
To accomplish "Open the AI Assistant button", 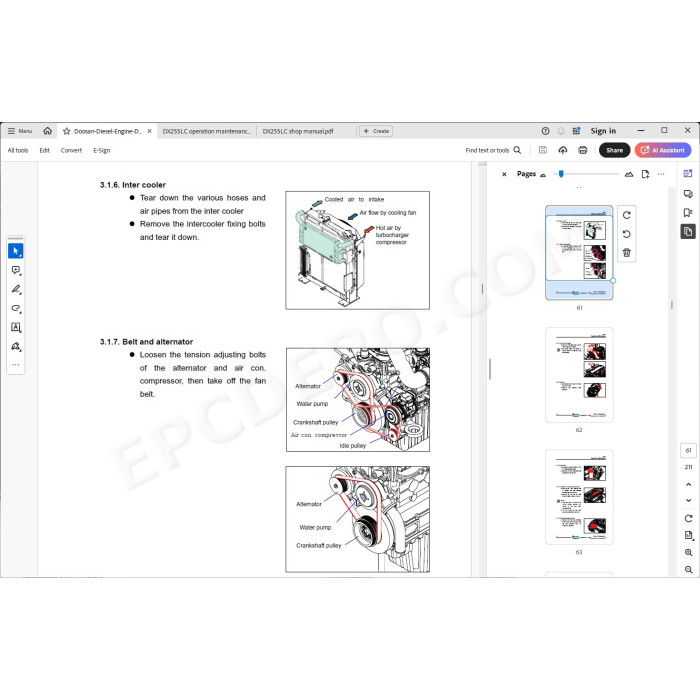I will pyautogui.click(x=663, y=150).
